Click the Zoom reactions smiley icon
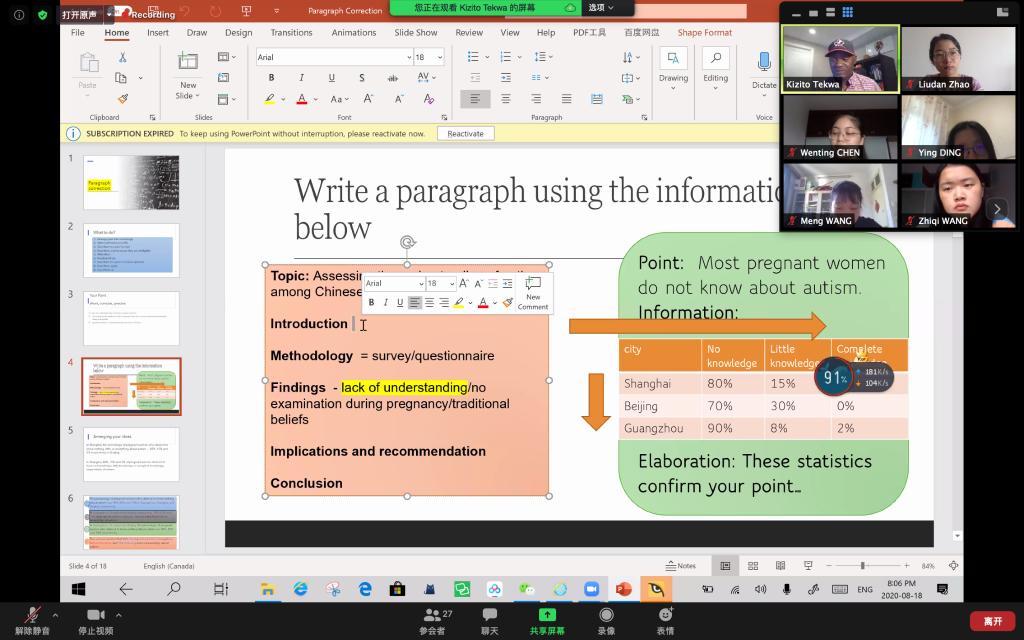Screen dimensions: 1024x640 [x=665, y=615]
